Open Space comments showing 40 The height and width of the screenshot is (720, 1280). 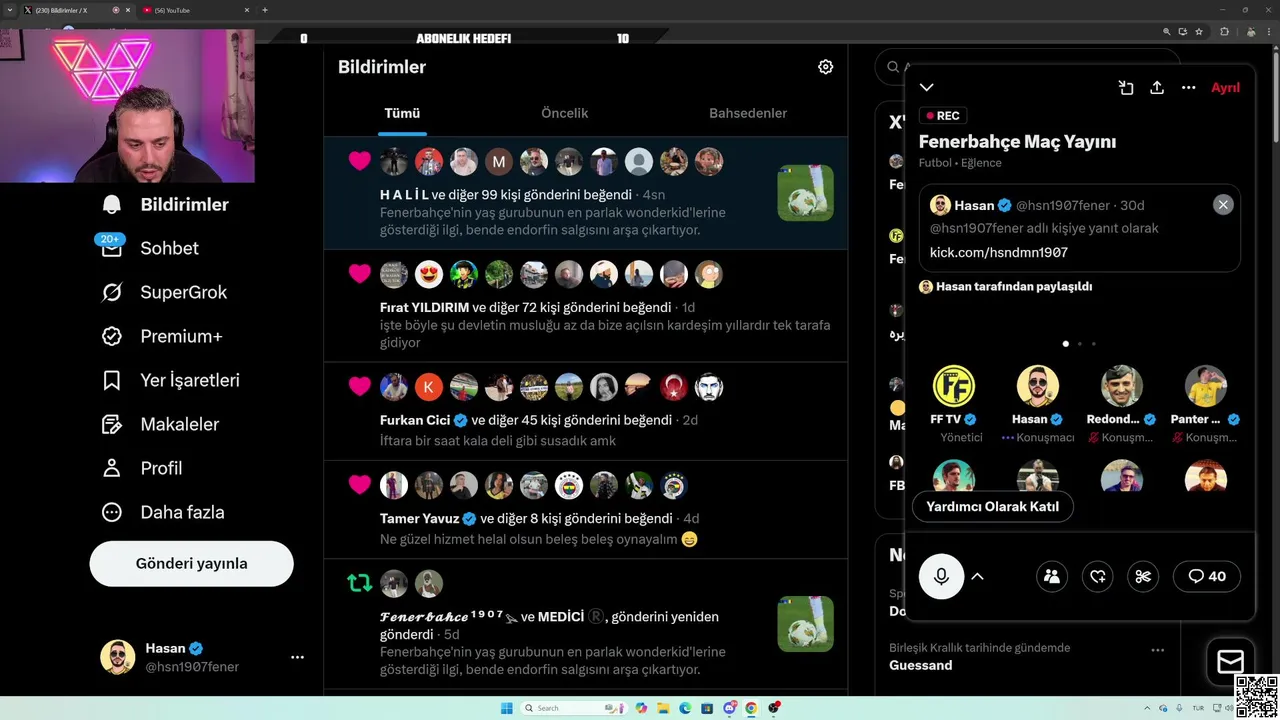[x=1207, y=576]
